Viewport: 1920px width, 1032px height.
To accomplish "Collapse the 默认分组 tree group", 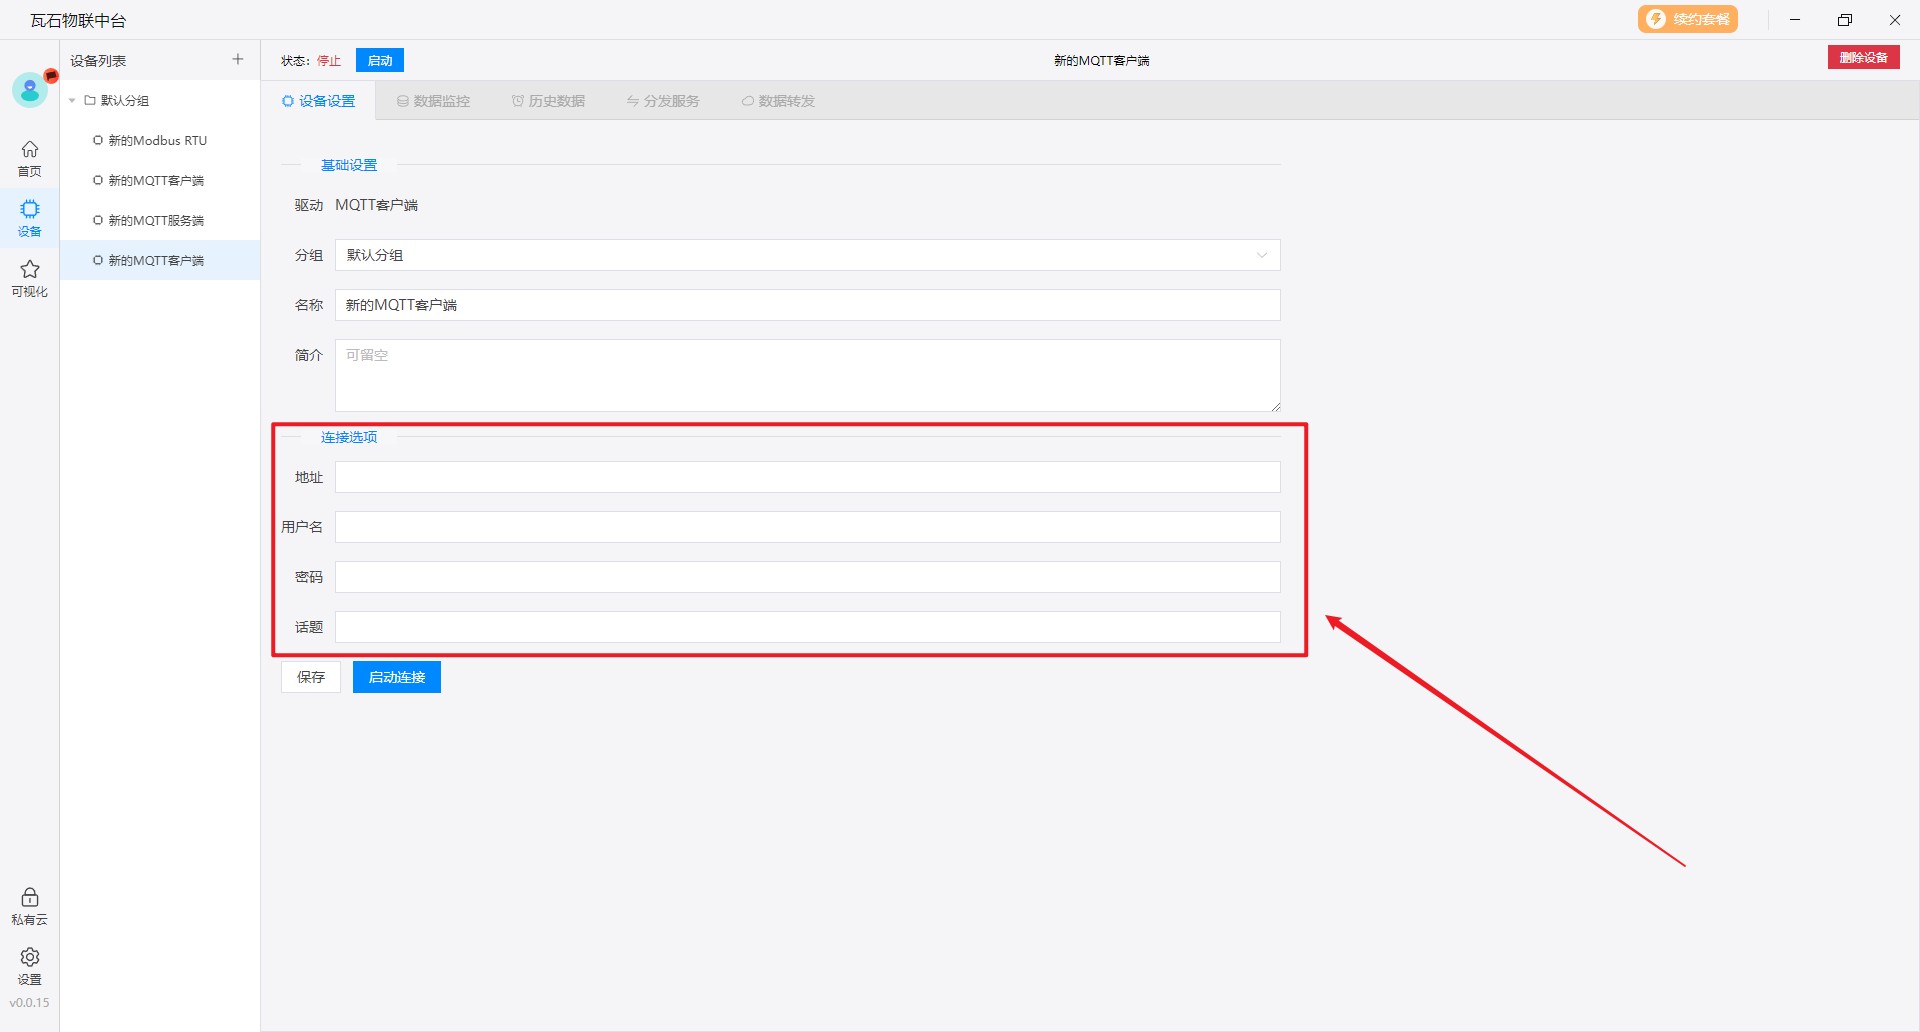I will click(x=73, y=101).
